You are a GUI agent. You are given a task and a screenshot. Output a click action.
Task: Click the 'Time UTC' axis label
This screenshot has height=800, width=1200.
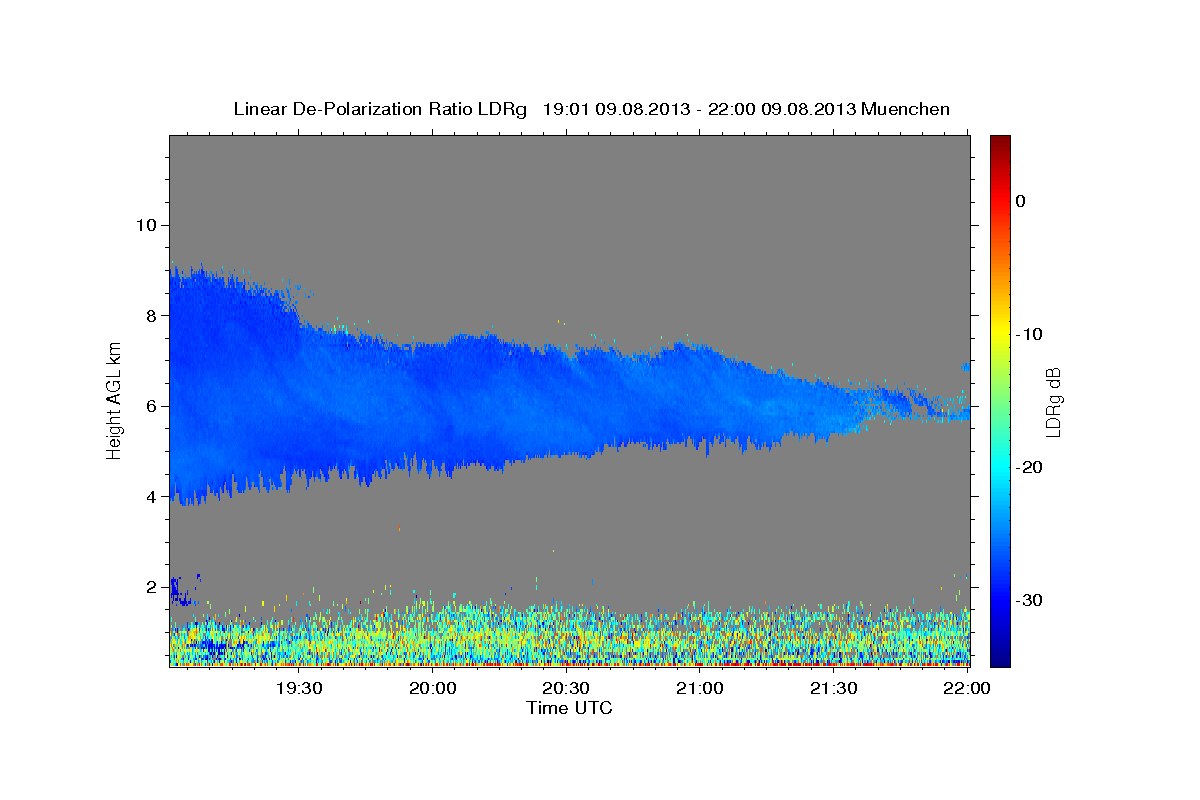pyautogui.click(x=569, y=708)
